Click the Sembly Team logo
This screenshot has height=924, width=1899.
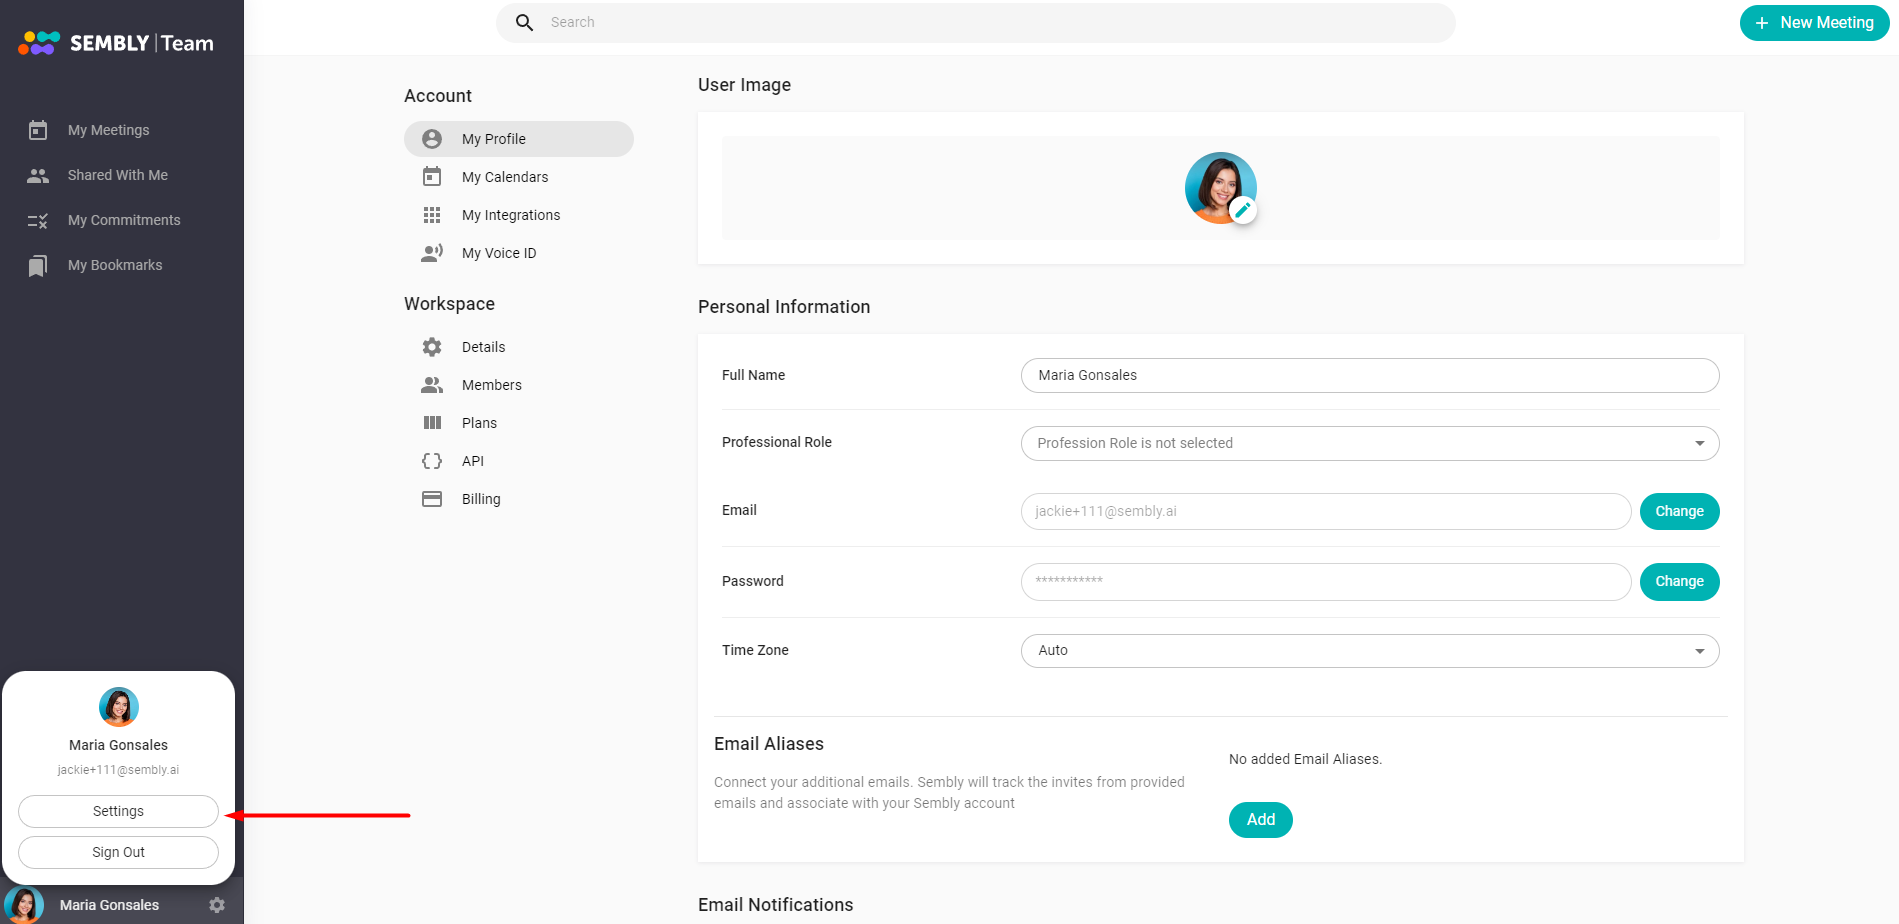tap(116, 43)
